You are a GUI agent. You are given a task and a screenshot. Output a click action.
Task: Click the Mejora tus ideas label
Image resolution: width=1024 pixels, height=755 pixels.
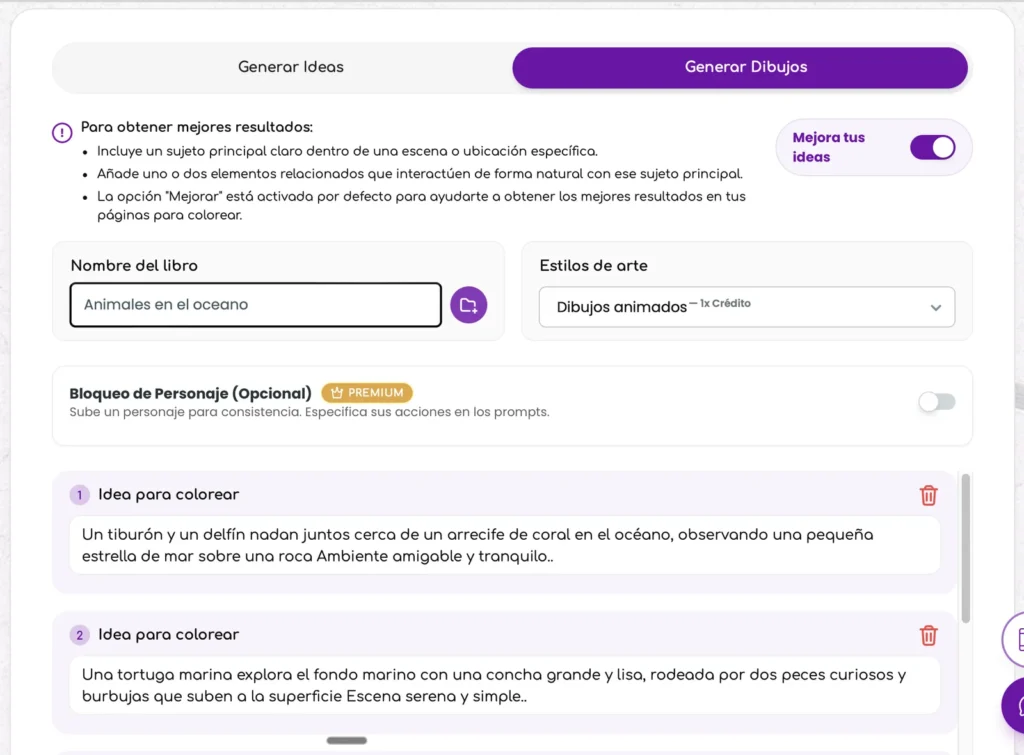(828, 146)
